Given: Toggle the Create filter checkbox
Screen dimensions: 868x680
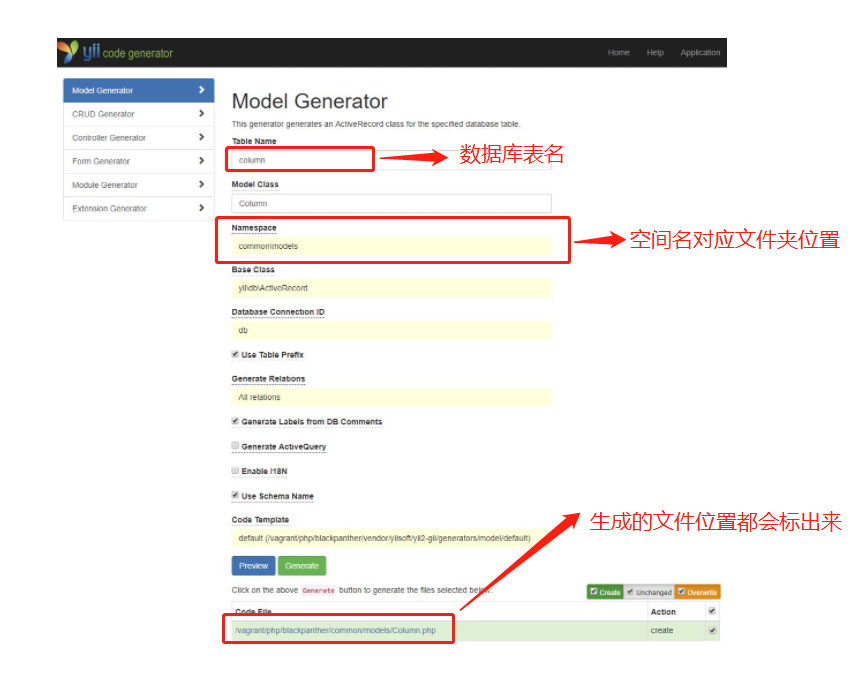Looking at the screenshot, I should (593, 591).
